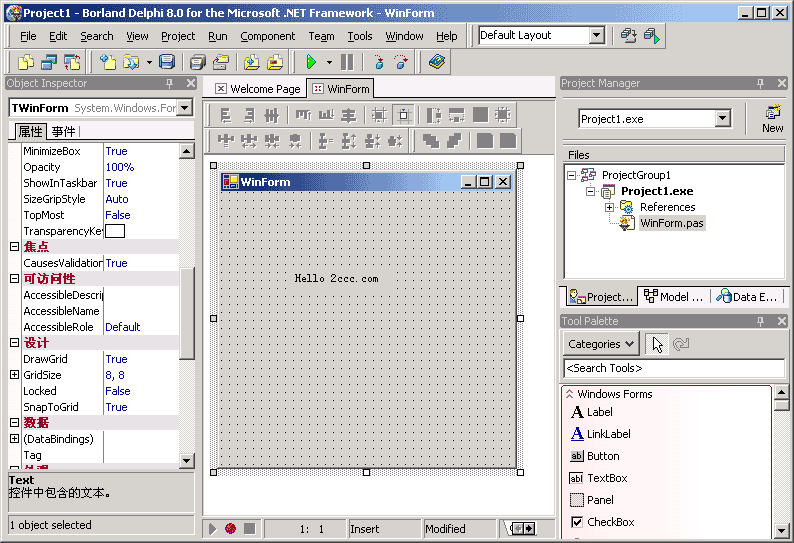Click the Remove File from Project icon
This screenshot has width=794, height=543.
[x=274, y=62]
